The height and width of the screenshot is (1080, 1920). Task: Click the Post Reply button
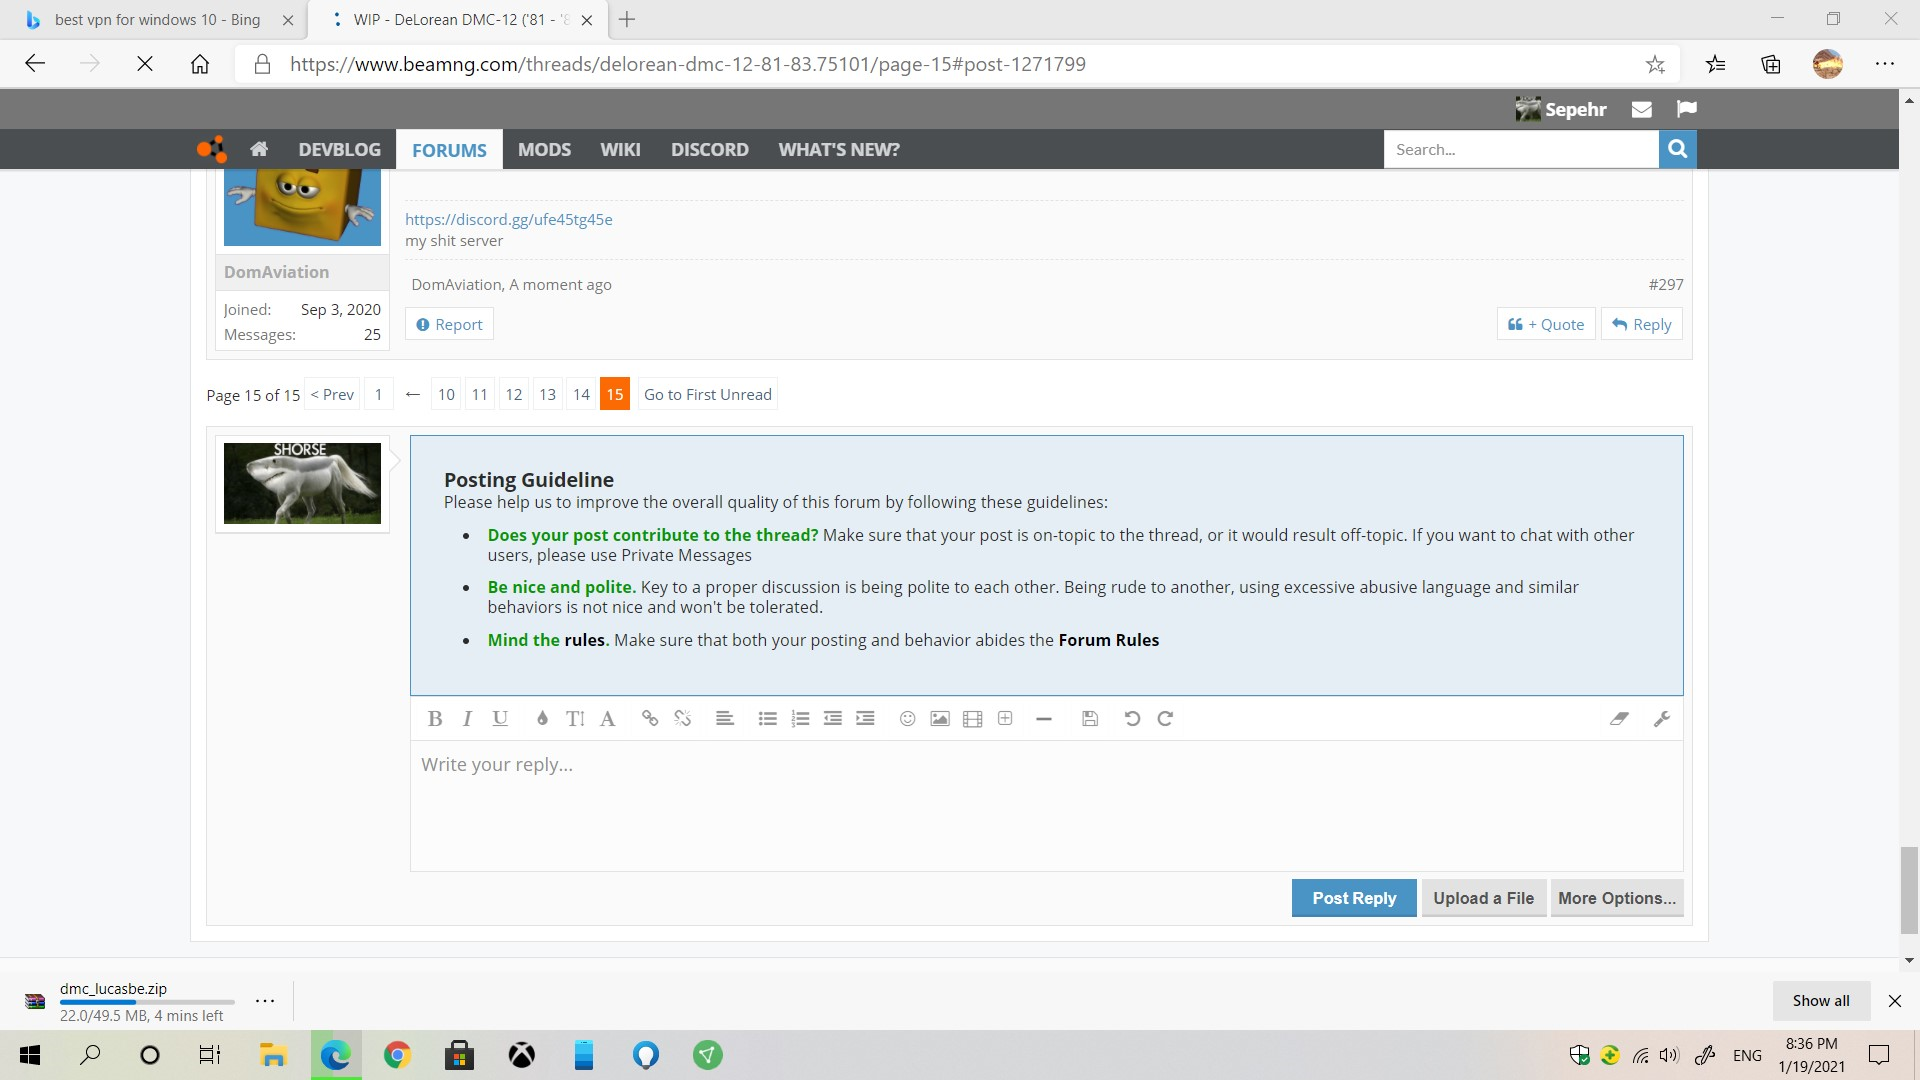tap(1353, 897)
